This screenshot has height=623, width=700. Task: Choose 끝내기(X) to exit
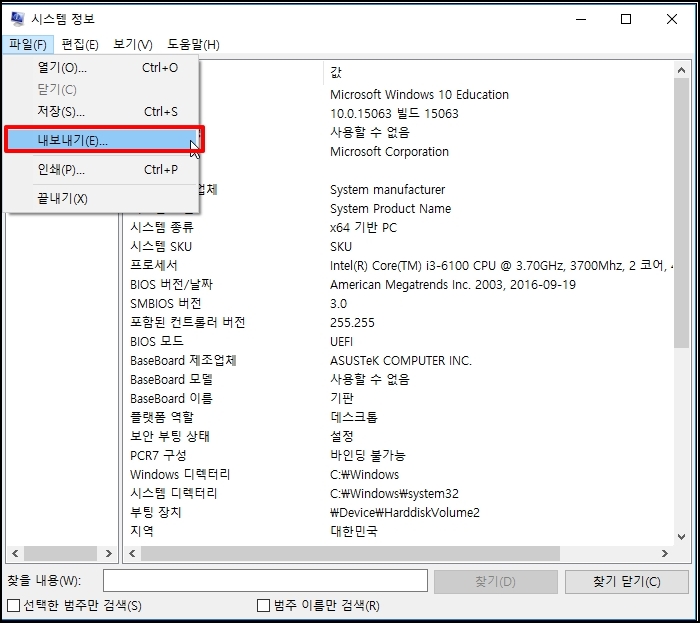pyautogui.click(x=102, y=199)
